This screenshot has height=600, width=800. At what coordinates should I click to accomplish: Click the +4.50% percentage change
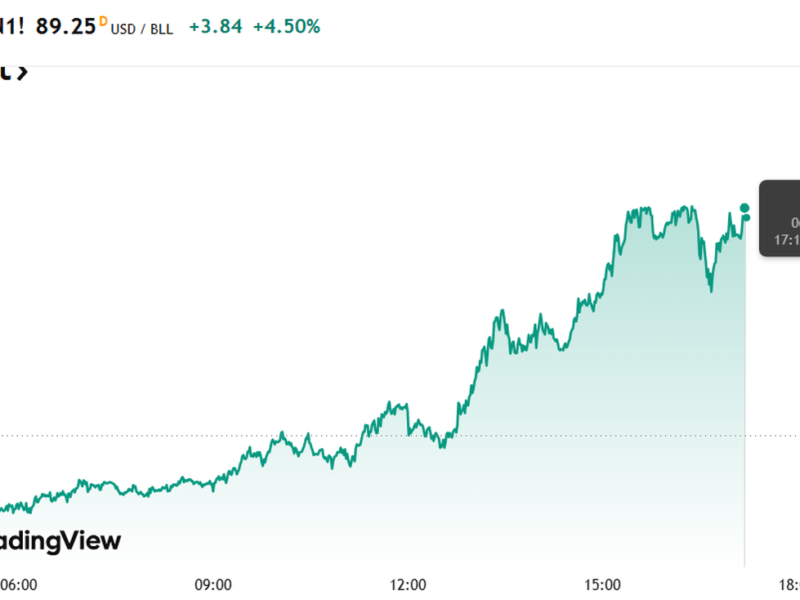pos(286,27)
